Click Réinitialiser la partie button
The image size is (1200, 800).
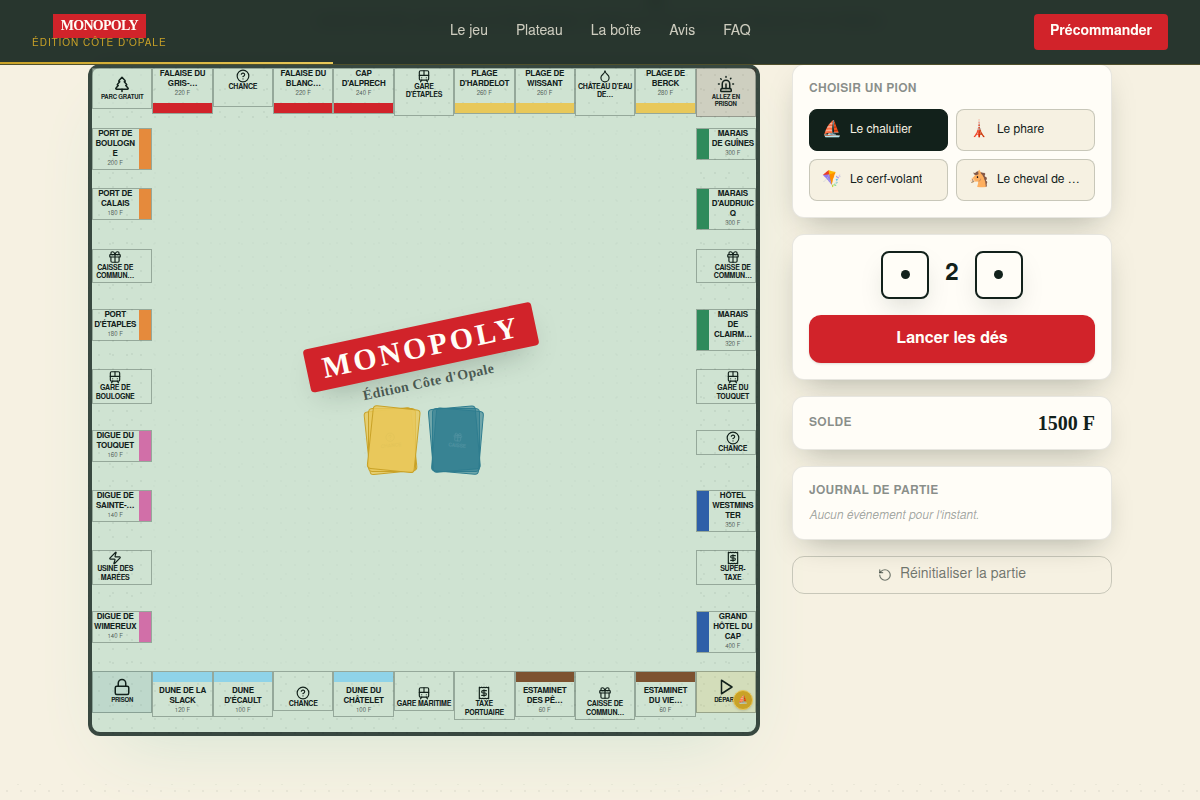click(x=952, y=575)
